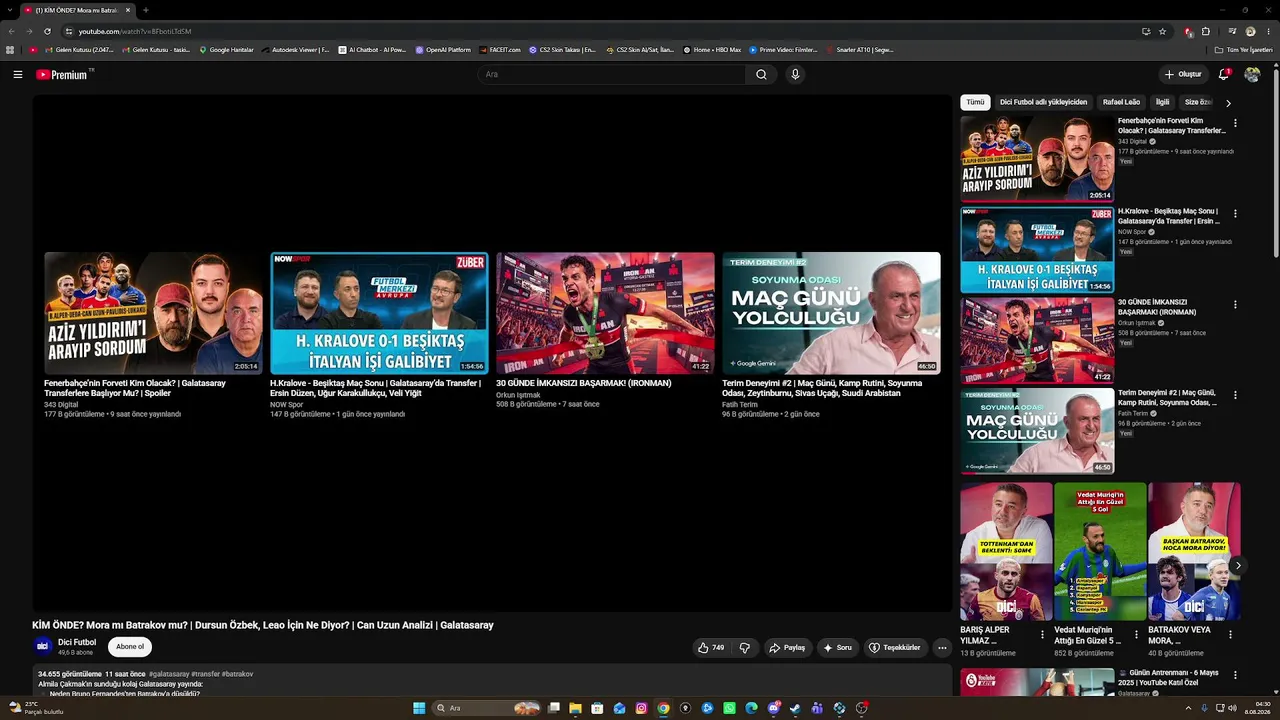The width and height of the screenshot is (1280, 720).
Task: Open the #galatasaray hashtag link
Action: (x=169, y=674)
